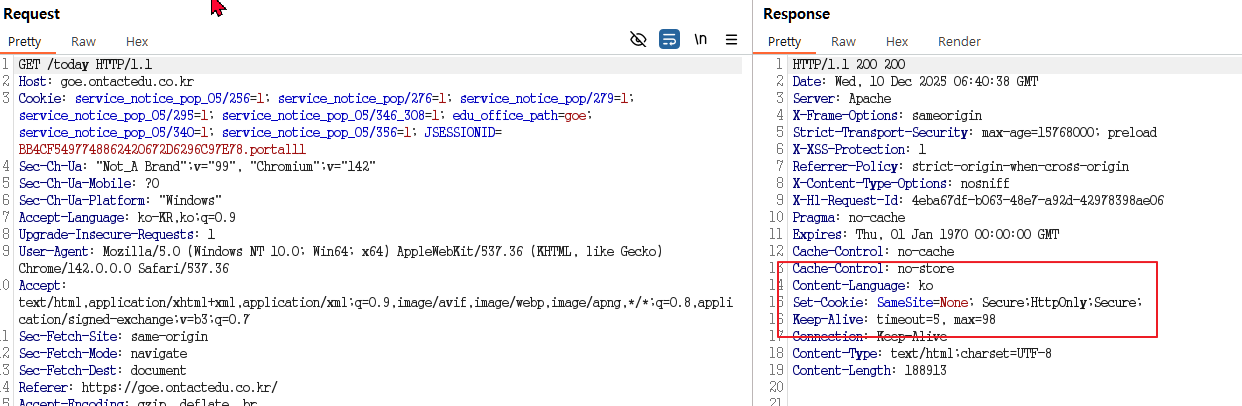Select the Request Pretty tab

(x=25, y=41)
